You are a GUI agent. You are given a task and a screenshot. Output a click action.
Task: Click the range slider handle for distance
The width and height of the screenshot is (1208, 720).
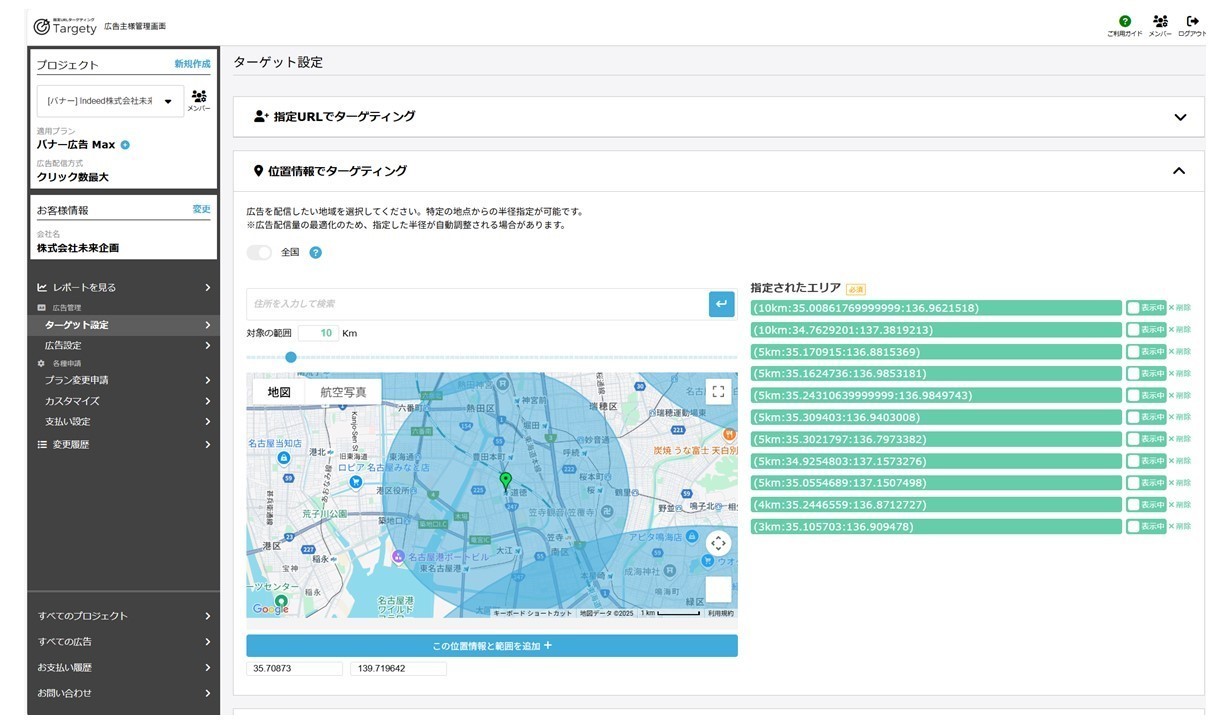tap(291, 357)
